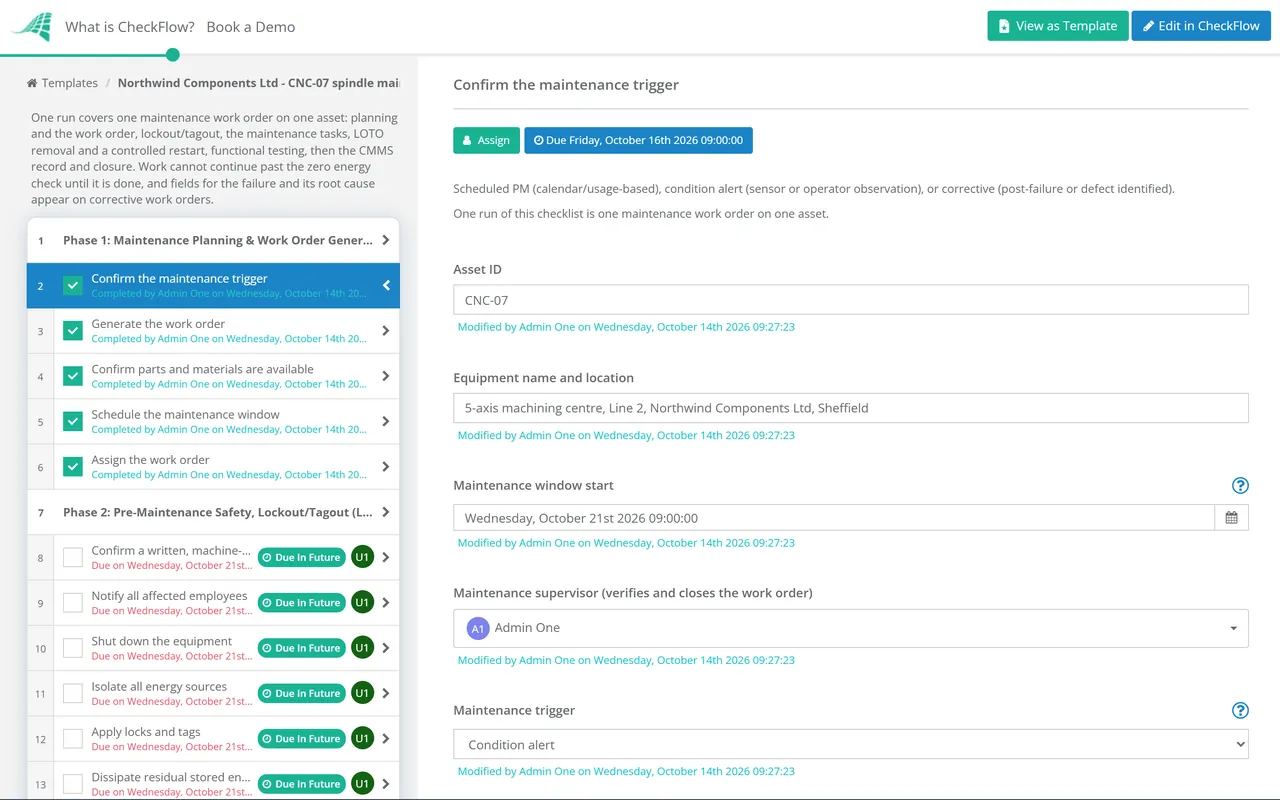The height and width of the screenshot is (800, 1280).
Task: Click Due In Future badge on Apply locks and tags
Action: coord(301,739)
